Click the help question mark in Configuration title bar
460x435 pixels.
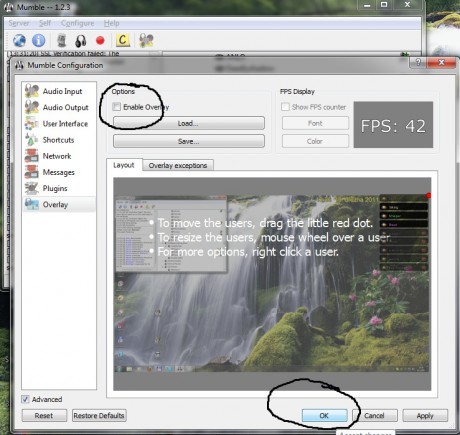click(418, 62)
